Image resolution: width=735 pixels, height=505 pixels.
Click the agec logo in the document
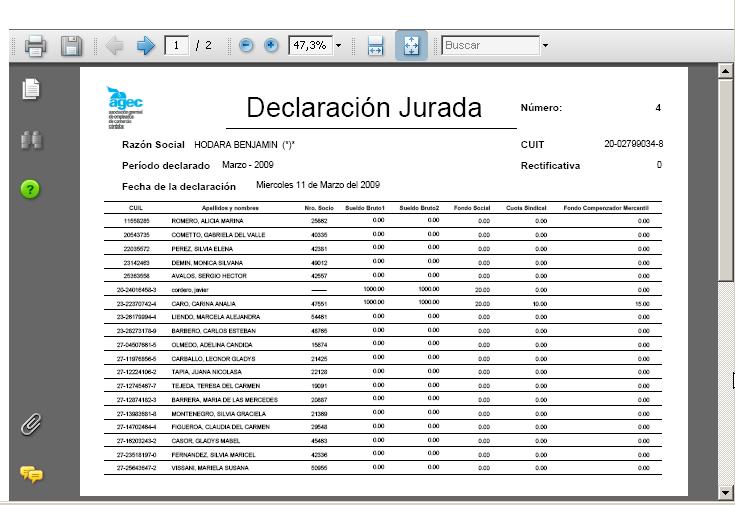[125, 107]
